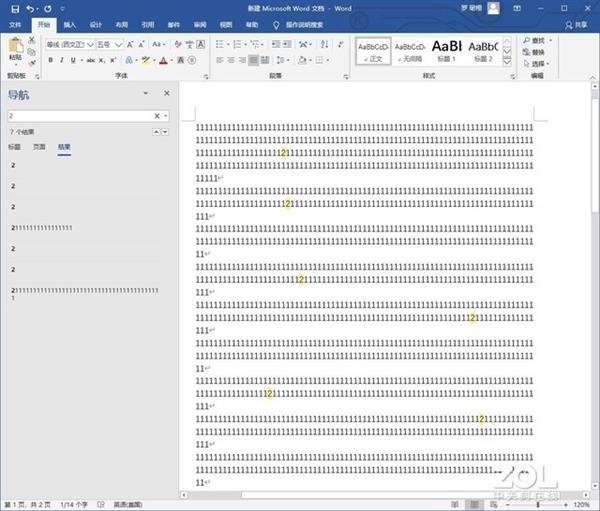
Task: Open the font size dropdown
Action: pyautogui.click(x=119, y=45)
